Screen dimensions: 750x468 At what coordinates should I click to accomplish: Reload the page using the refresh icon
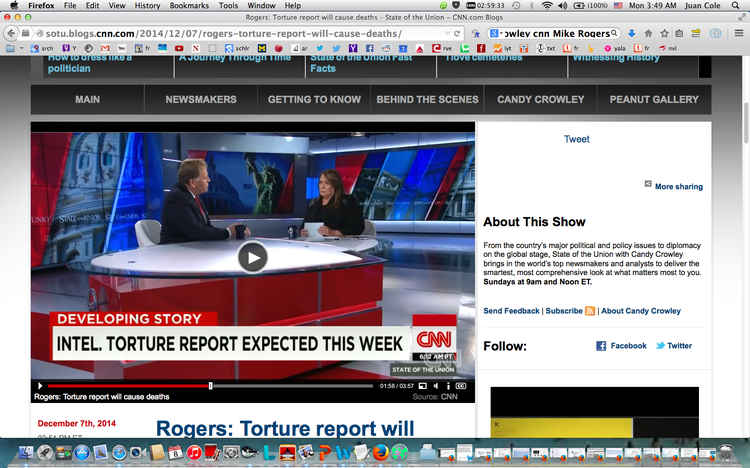457,33
